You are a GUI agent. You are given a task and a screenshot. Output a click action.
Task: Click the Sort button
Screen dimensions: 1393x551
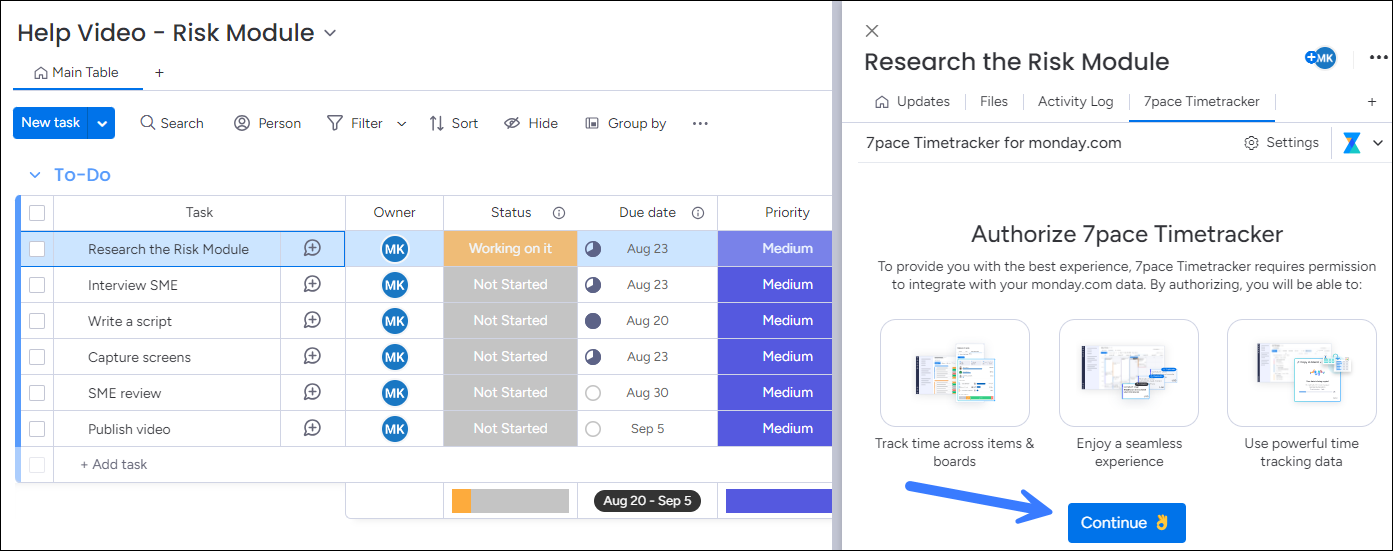point(453,123)
